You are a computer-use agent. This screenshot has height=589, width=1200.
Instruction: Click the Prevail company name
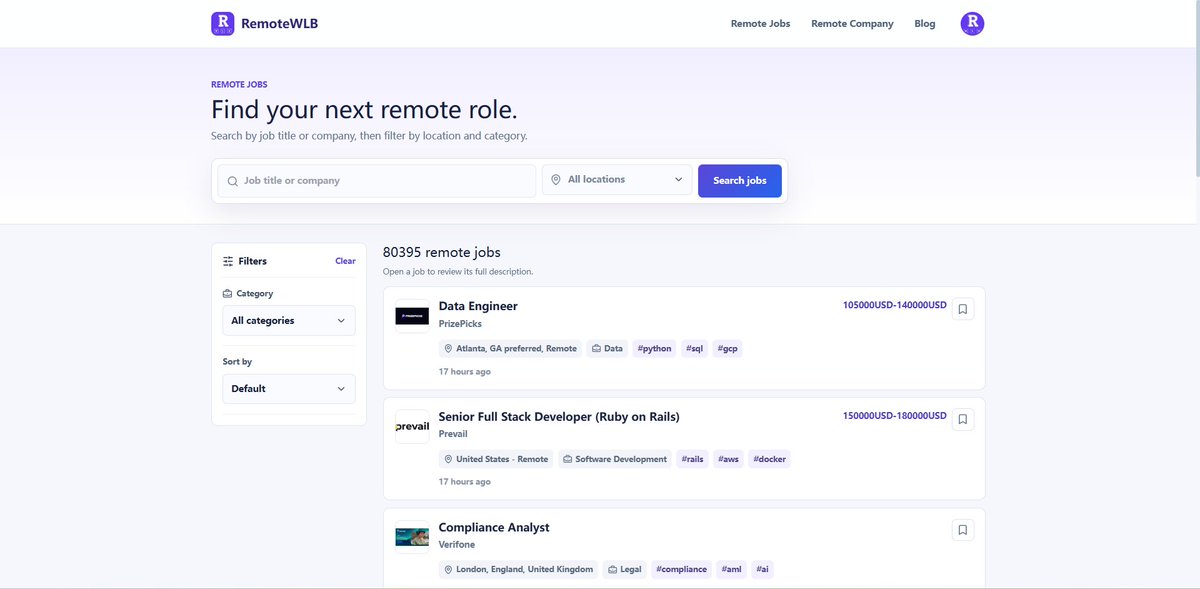click(453, 434)
